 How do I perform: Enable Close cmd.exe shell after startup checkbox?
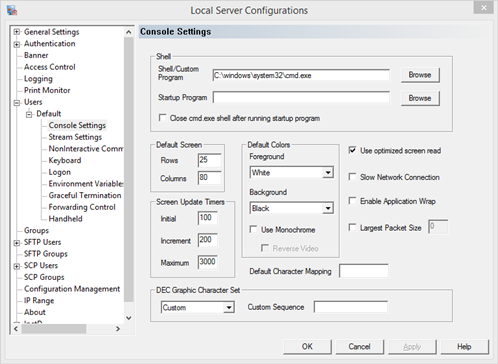[x=162, y=118]
